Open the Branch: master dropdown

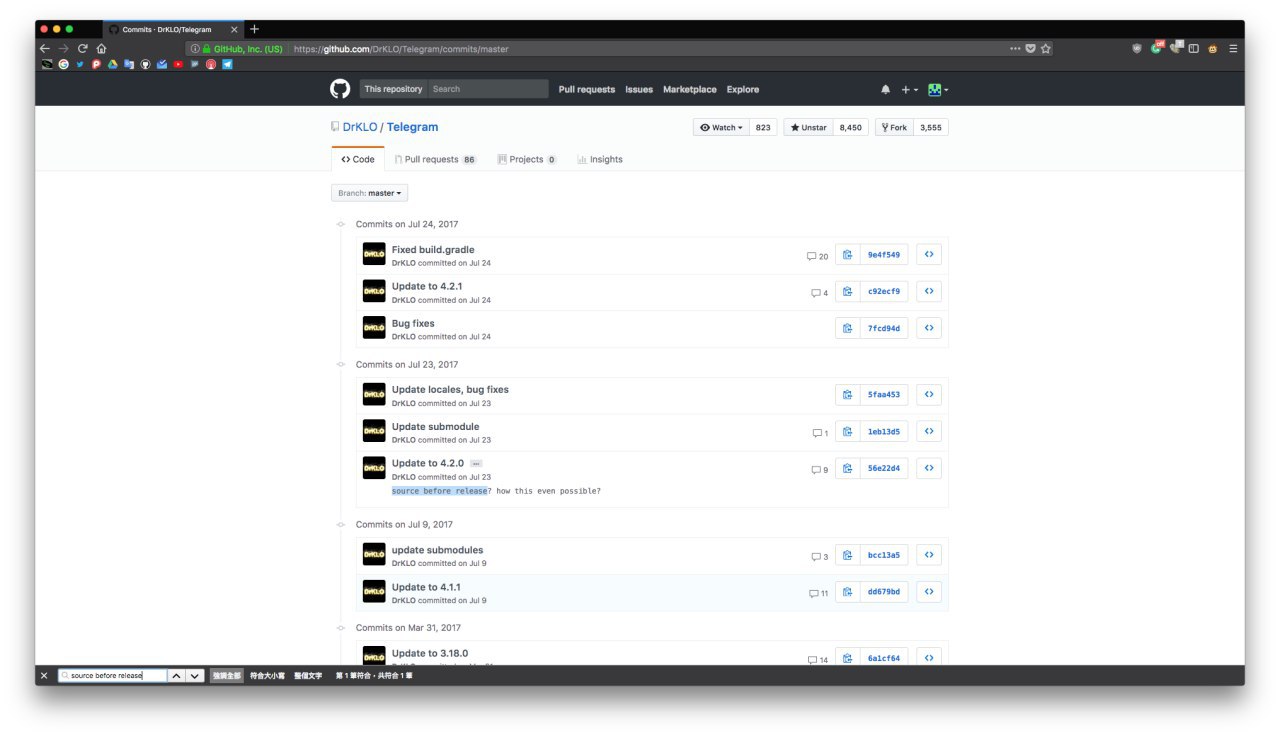(x=369, y=193)
